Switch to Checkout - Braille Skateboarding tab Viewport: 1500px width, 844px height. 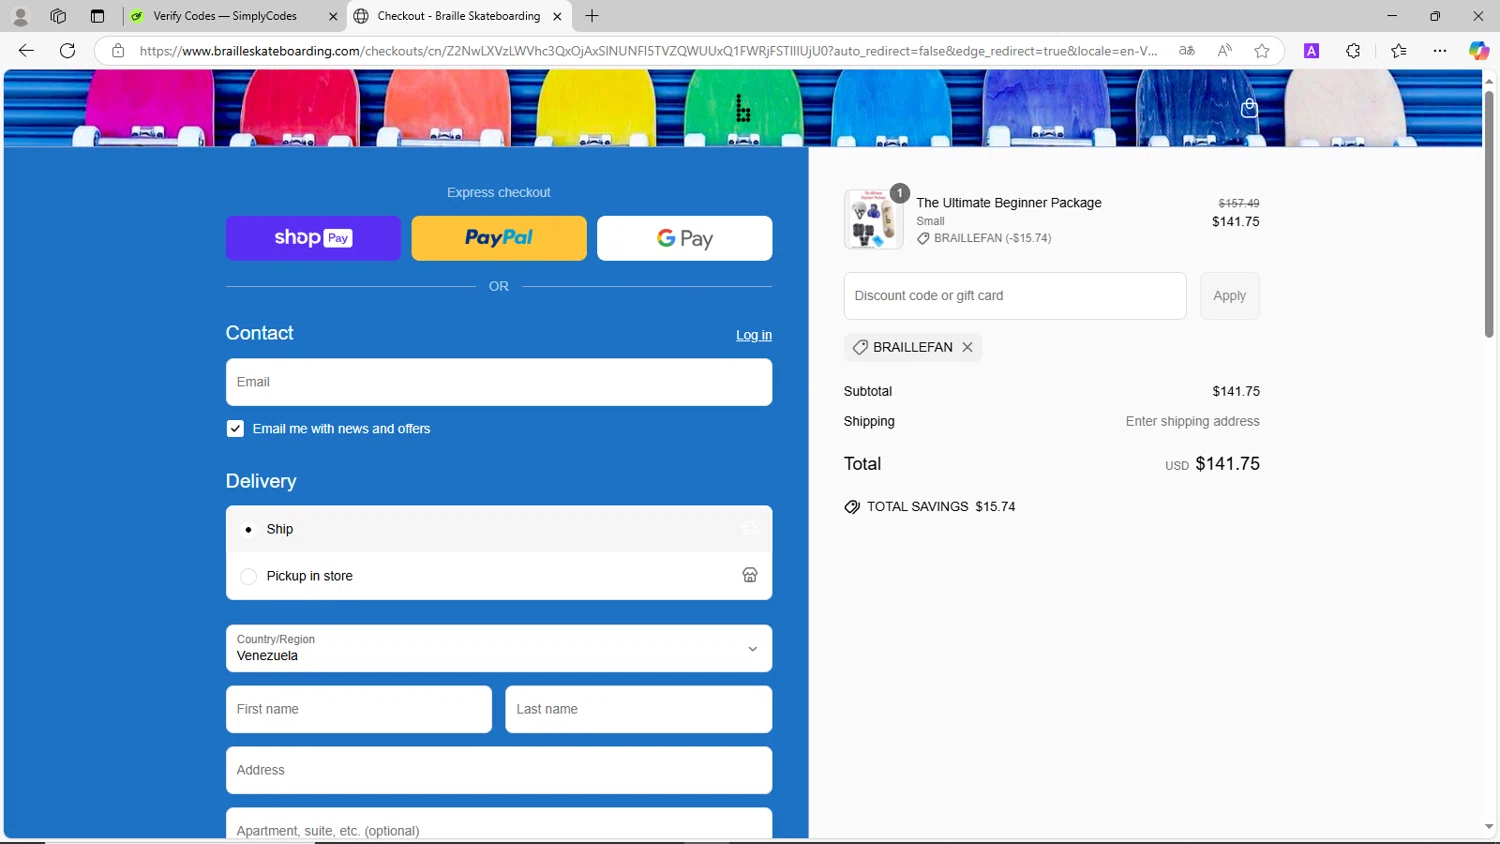pyautogui.click(x=460, y=16)
